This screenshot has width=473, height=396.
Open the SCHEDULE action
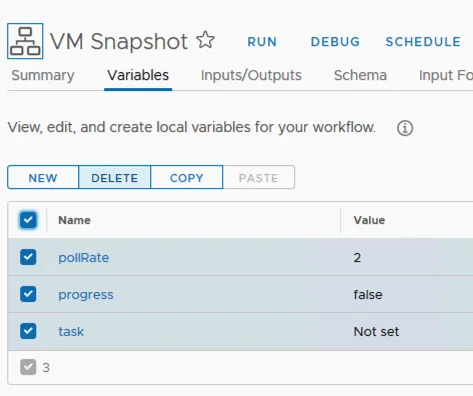pyautogui.click(x=423, y=42)
